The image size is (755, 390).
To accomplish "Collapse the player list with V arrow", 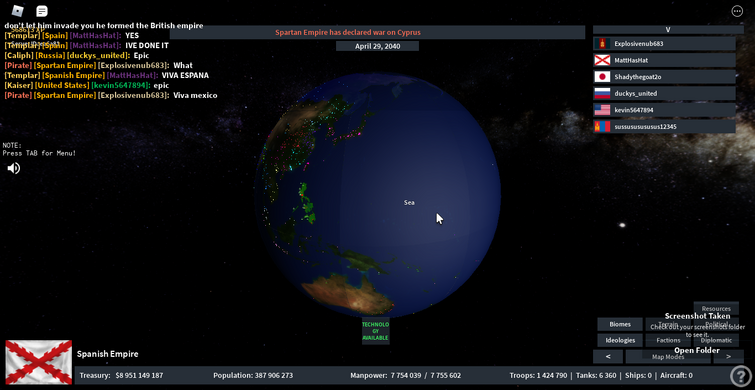I will coord(668,29).
